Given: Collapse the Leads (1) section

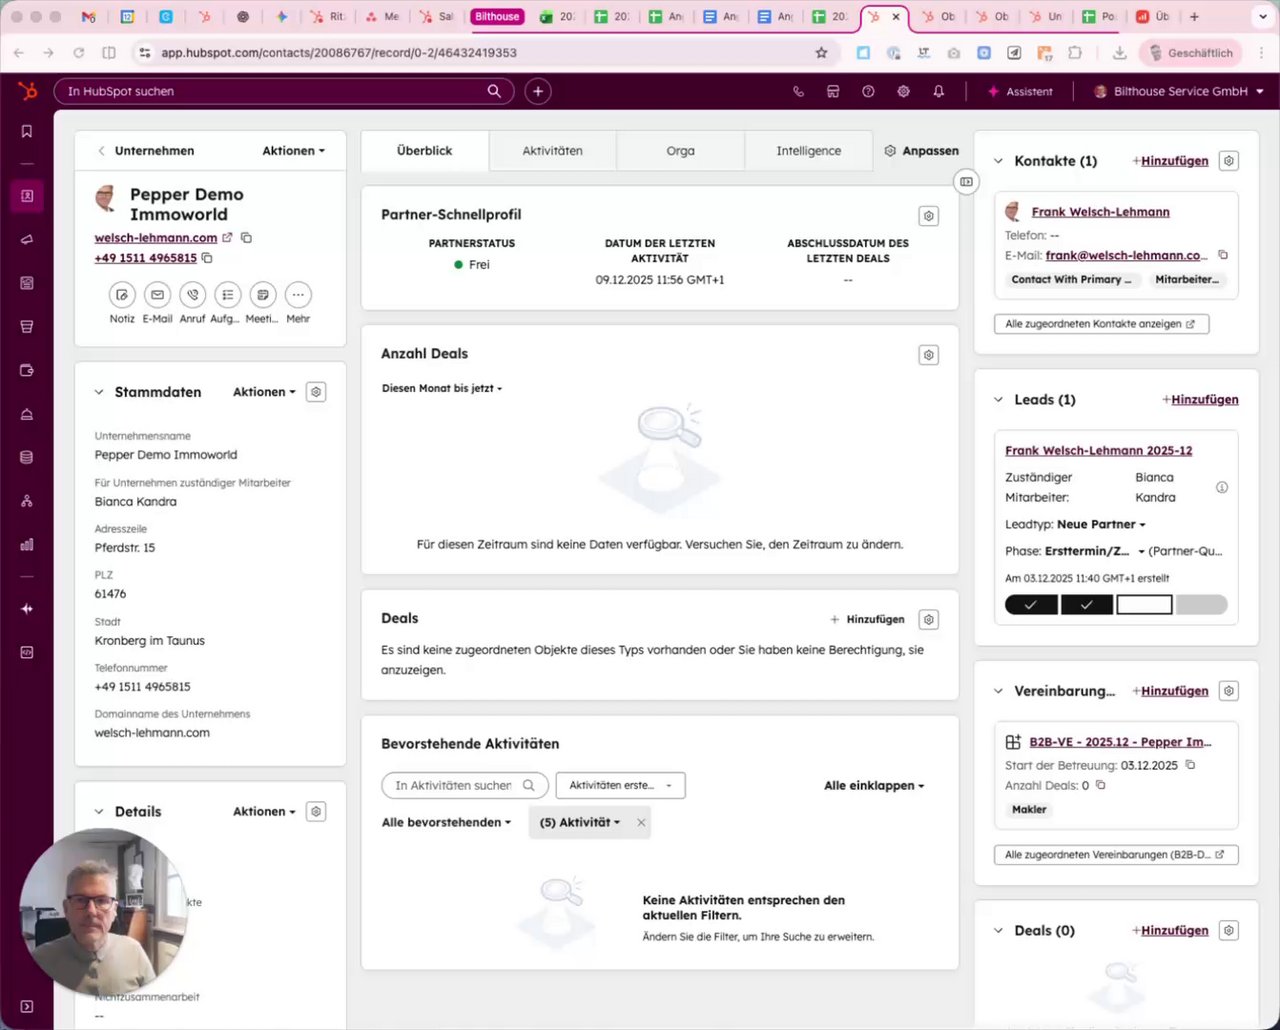Looking at the screenshot, I should (998, 400).
